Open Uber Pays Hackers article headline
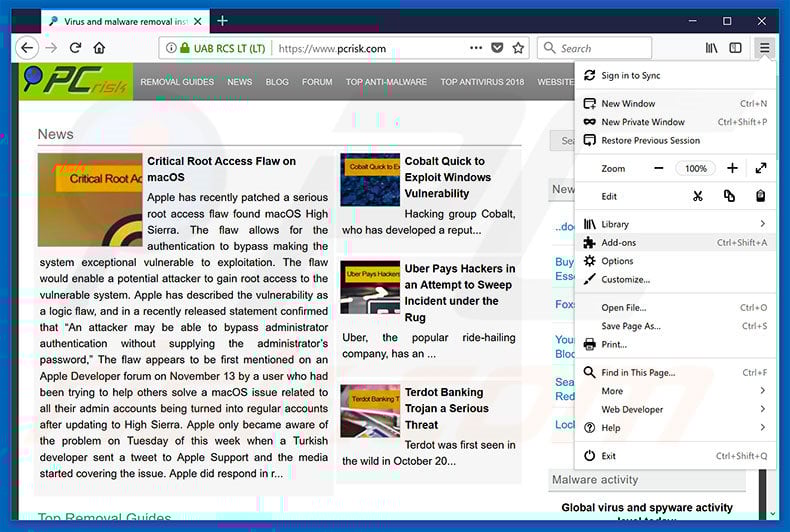This screenshot has width=790, height=532. pos(459,293)
